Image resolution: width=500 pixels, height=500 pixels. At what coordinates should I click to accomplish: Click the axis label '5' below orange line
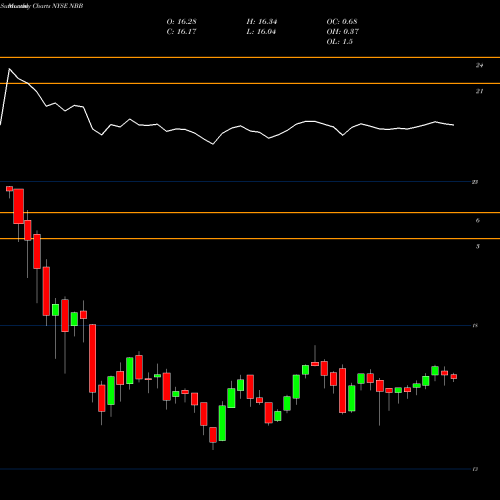click(478, 246)
